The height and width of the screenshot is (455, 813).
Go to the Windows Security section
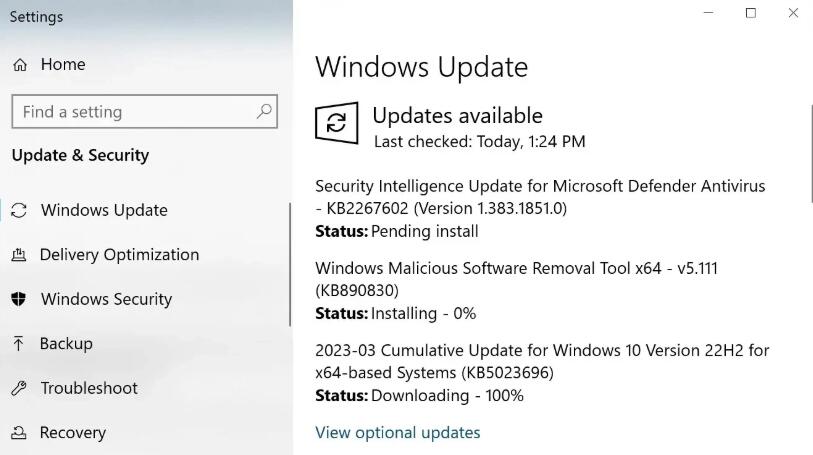106,299
